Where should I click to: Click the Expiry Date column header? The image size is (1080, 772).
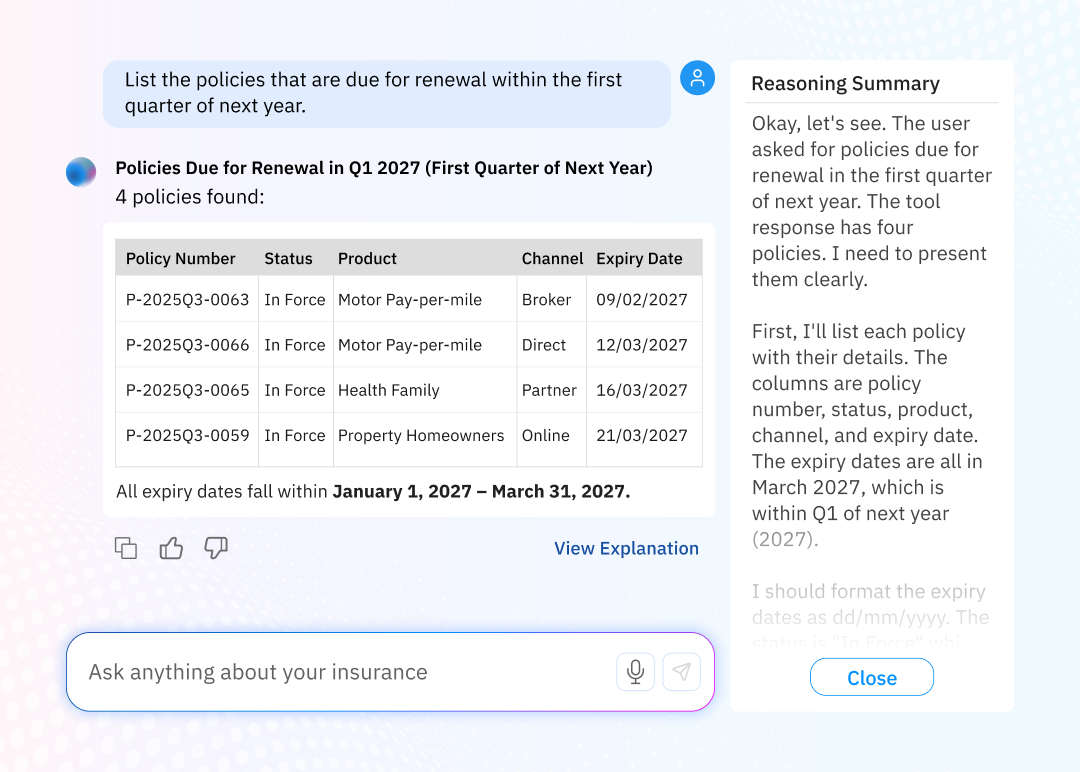(x=639, y=258)
